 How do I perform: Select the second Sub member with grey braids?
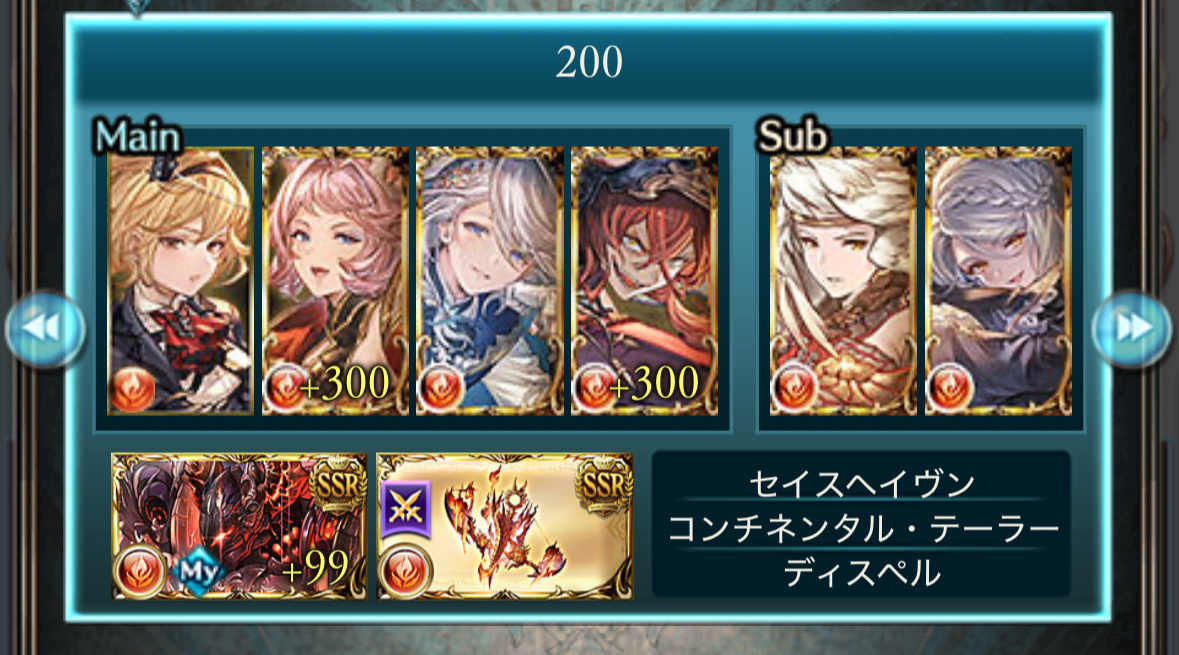coord(998,281)
